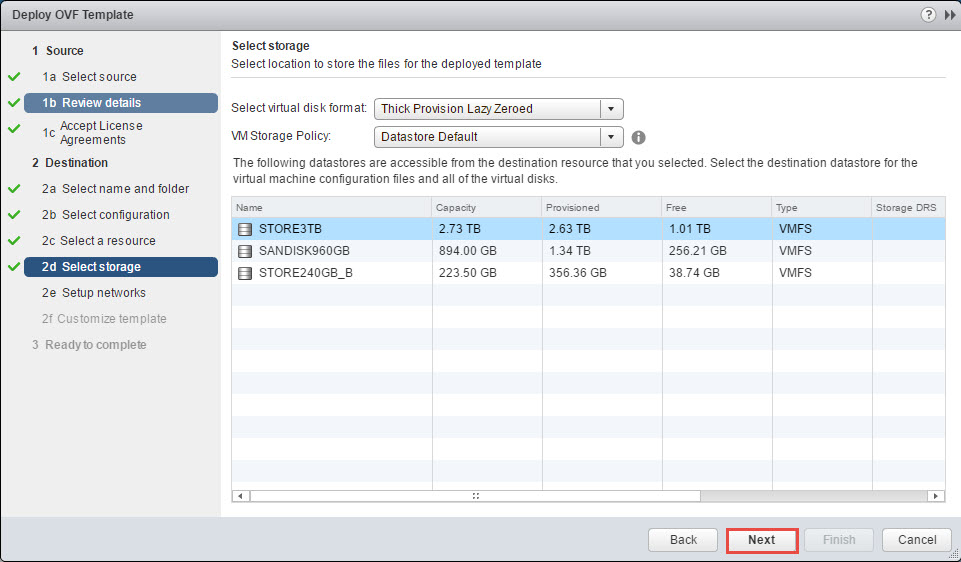Screen dimensions: 961x562
Task: Go to step 2c Select a resource
Action: [99, 241]
